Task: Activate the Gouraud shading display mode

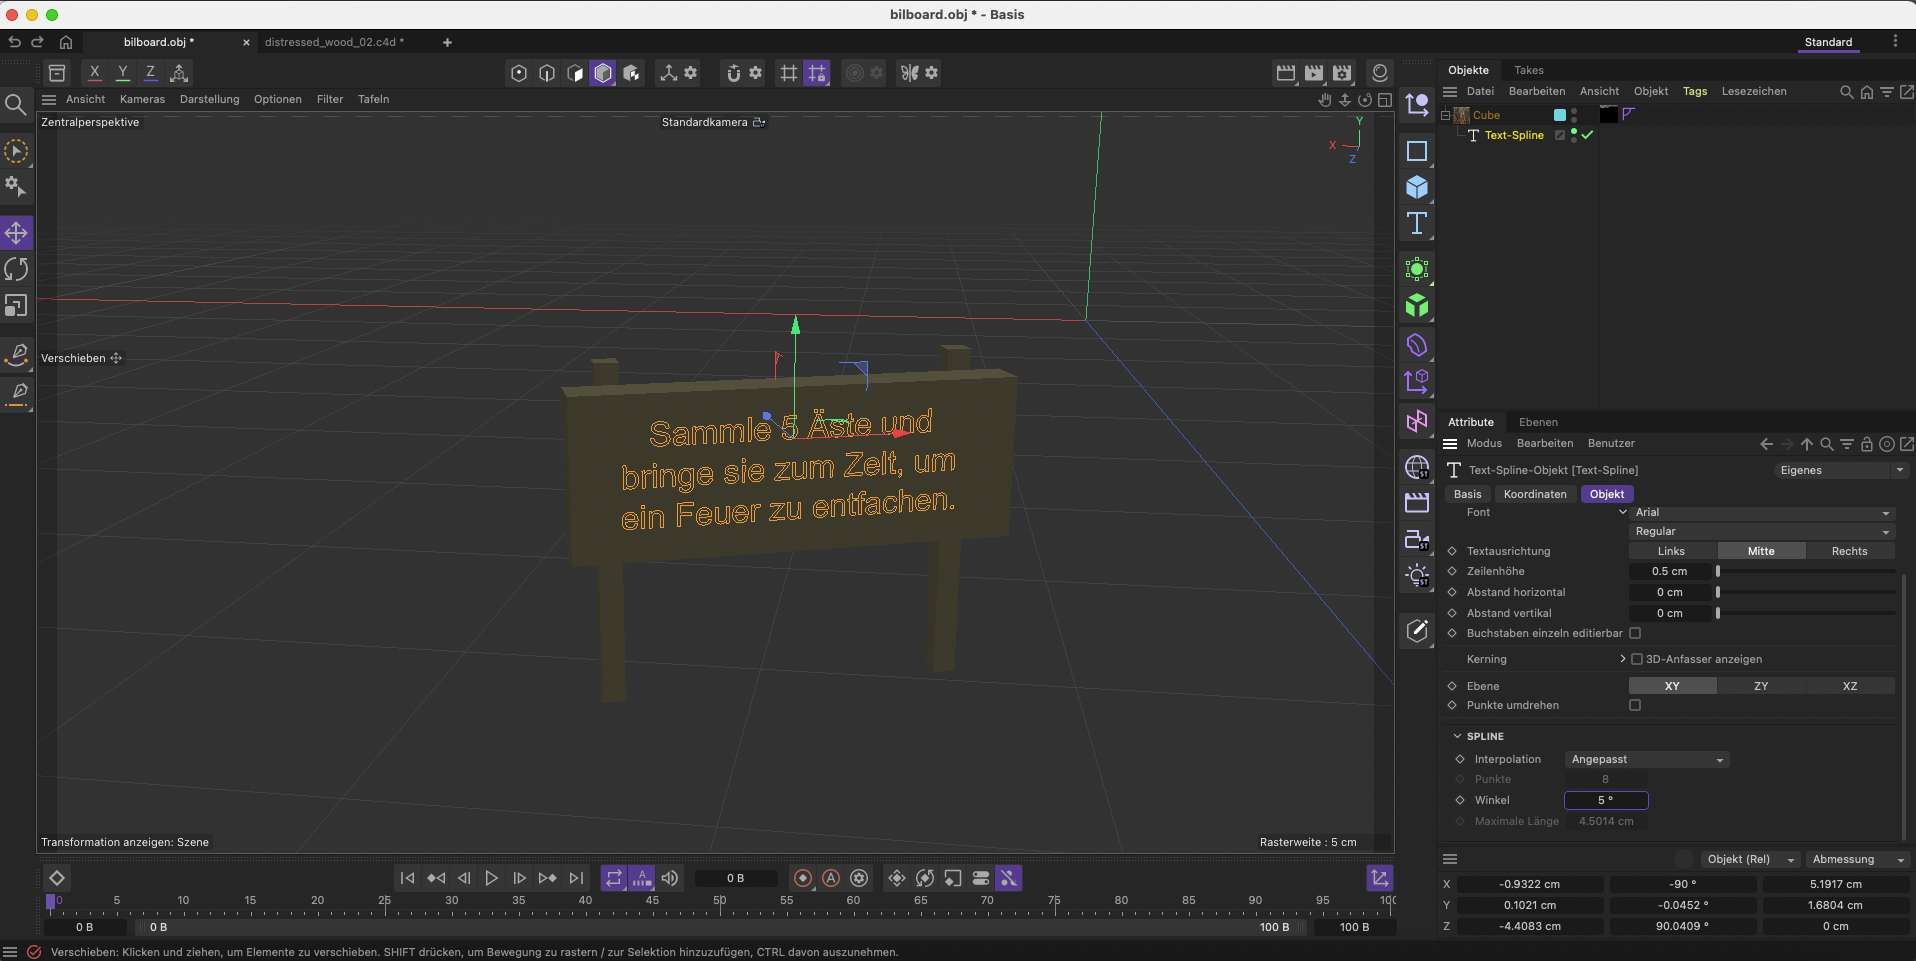Action: 603,72
